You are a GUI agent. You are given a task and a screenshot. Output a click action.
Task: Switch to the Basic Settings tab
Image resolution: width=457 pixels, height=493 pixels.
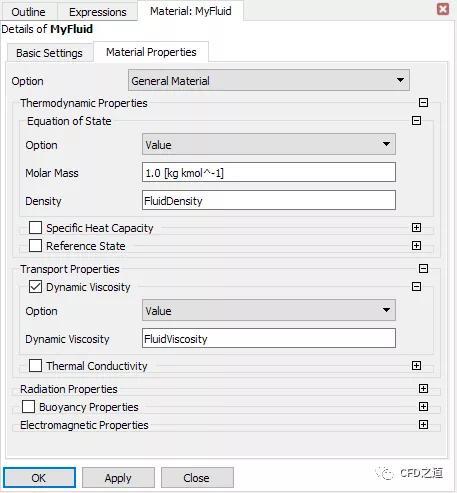click(49, 53)
